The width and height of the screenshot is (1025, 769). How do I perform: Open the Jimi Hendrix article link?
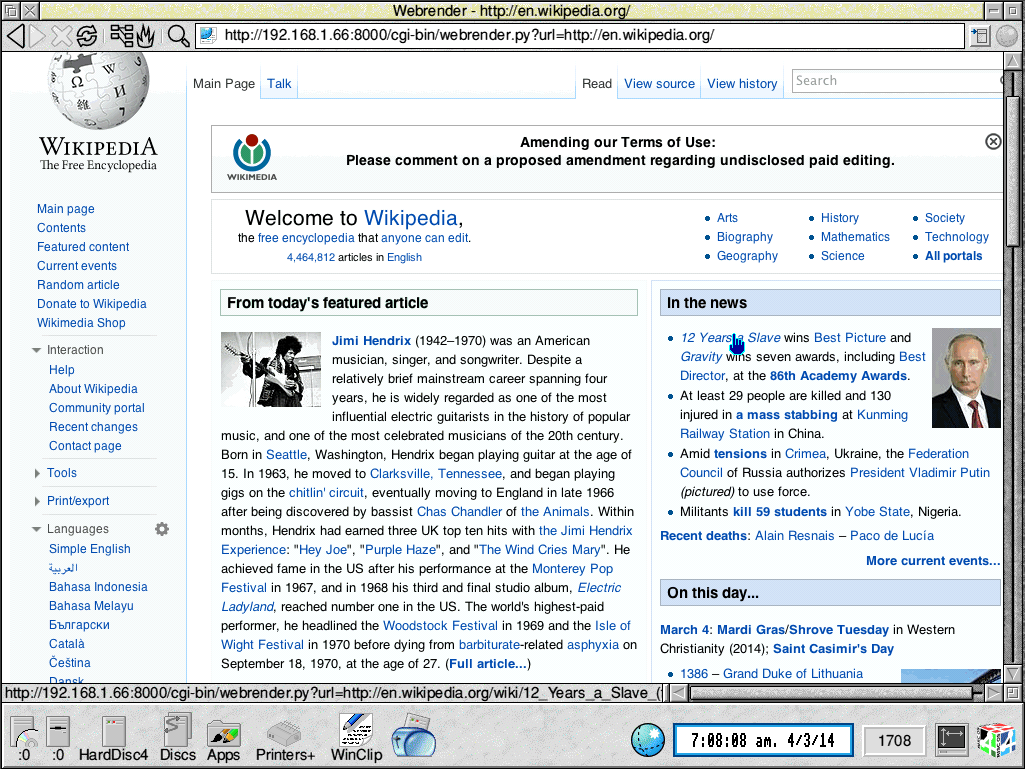coord(371,341)
